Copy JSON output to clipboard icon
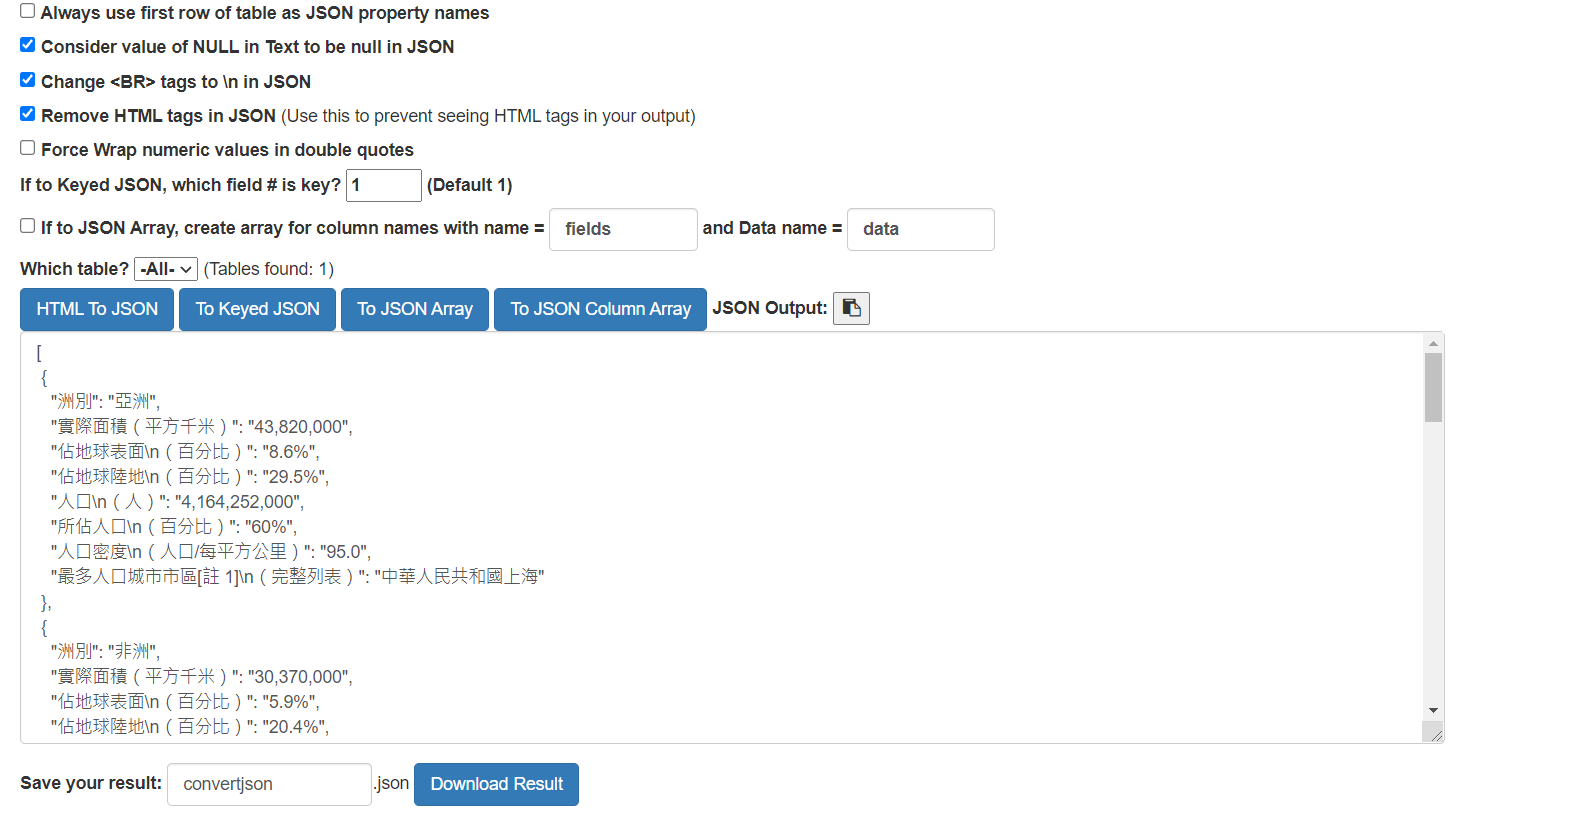The width and height of the screenshot is (1592, 836). coord(851,308)
